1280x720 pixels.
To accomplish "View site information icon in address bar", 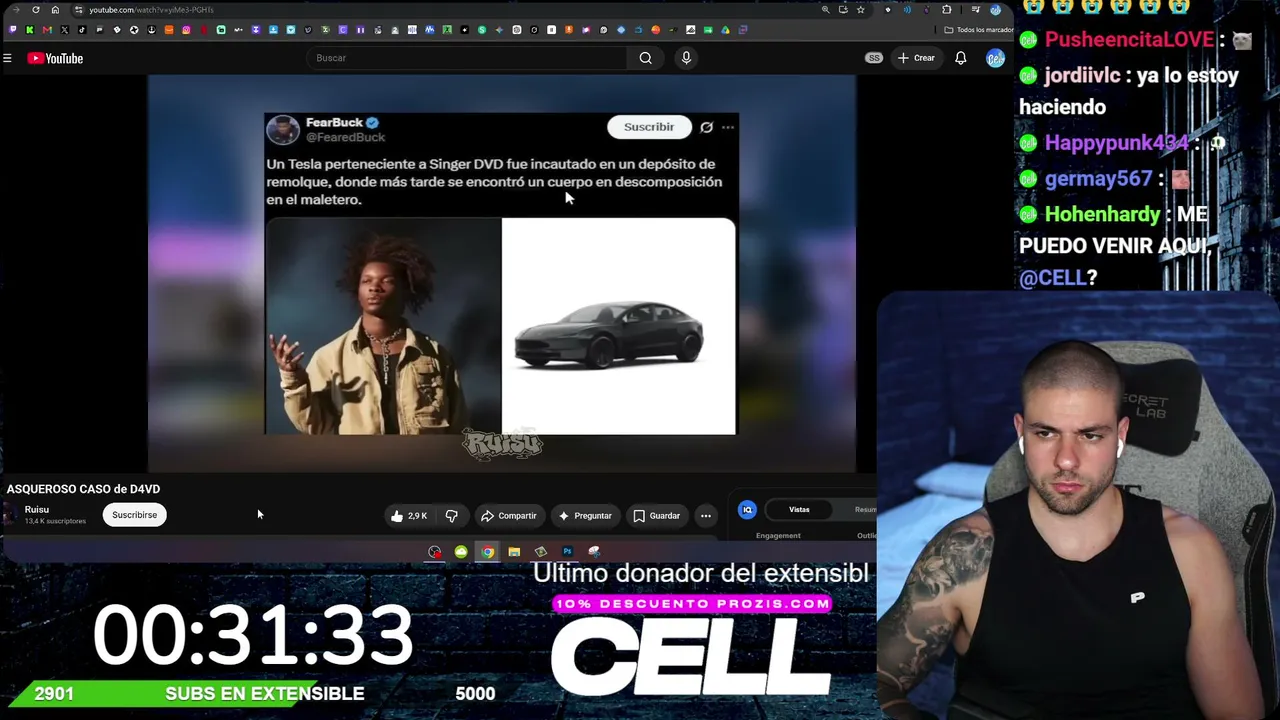I will click(x=78, y=10).
